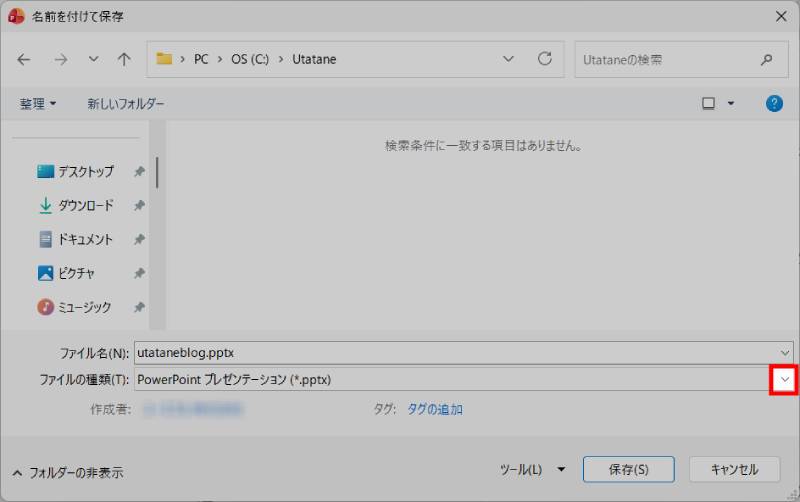Open ドキュメント in the sidebar

click(76, 239)
